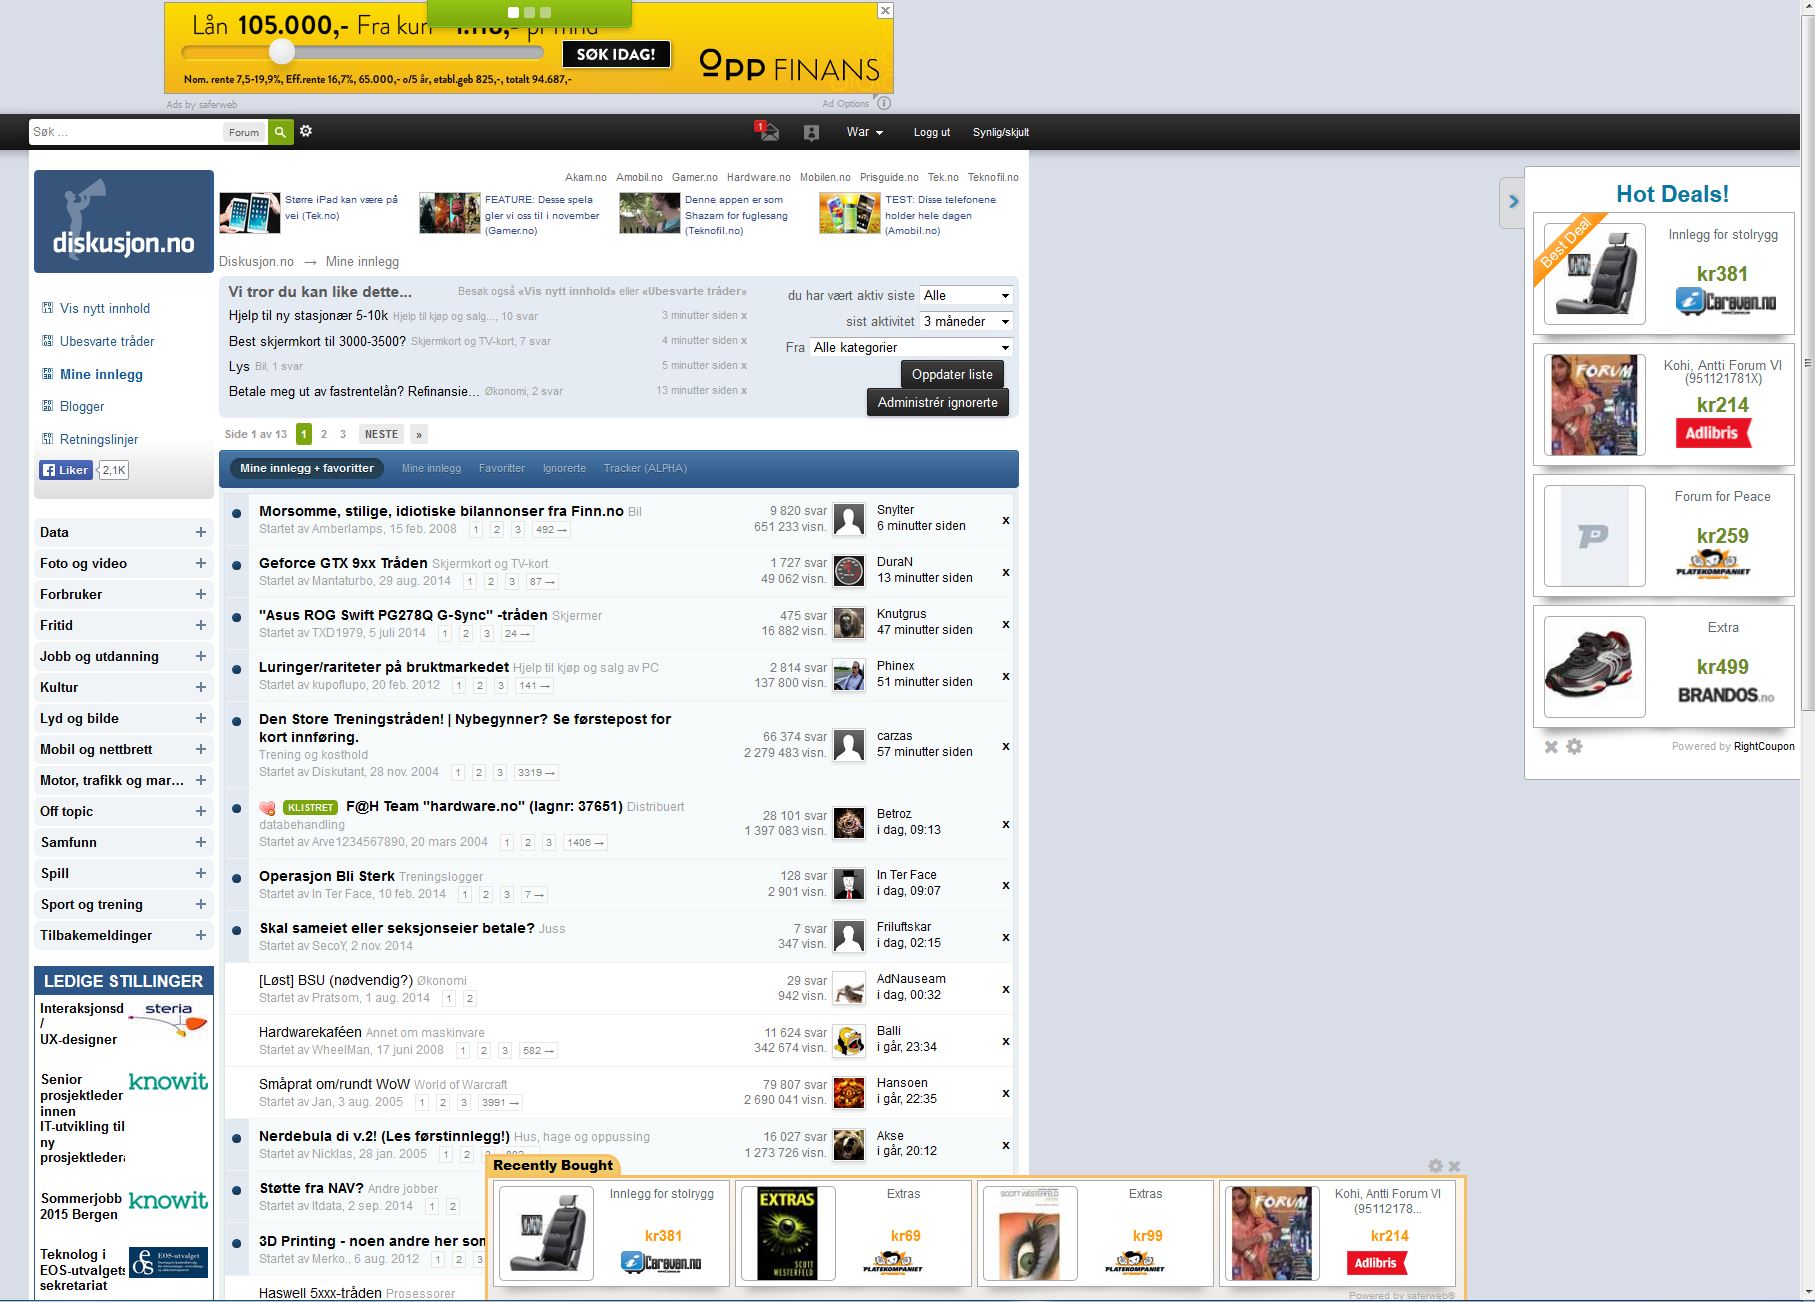The height and width of the screenshot is (1302, 1815).
Task: Toggle Synlig/skjult visibility
Action: pyautogui.click(x=1001, y=132)
